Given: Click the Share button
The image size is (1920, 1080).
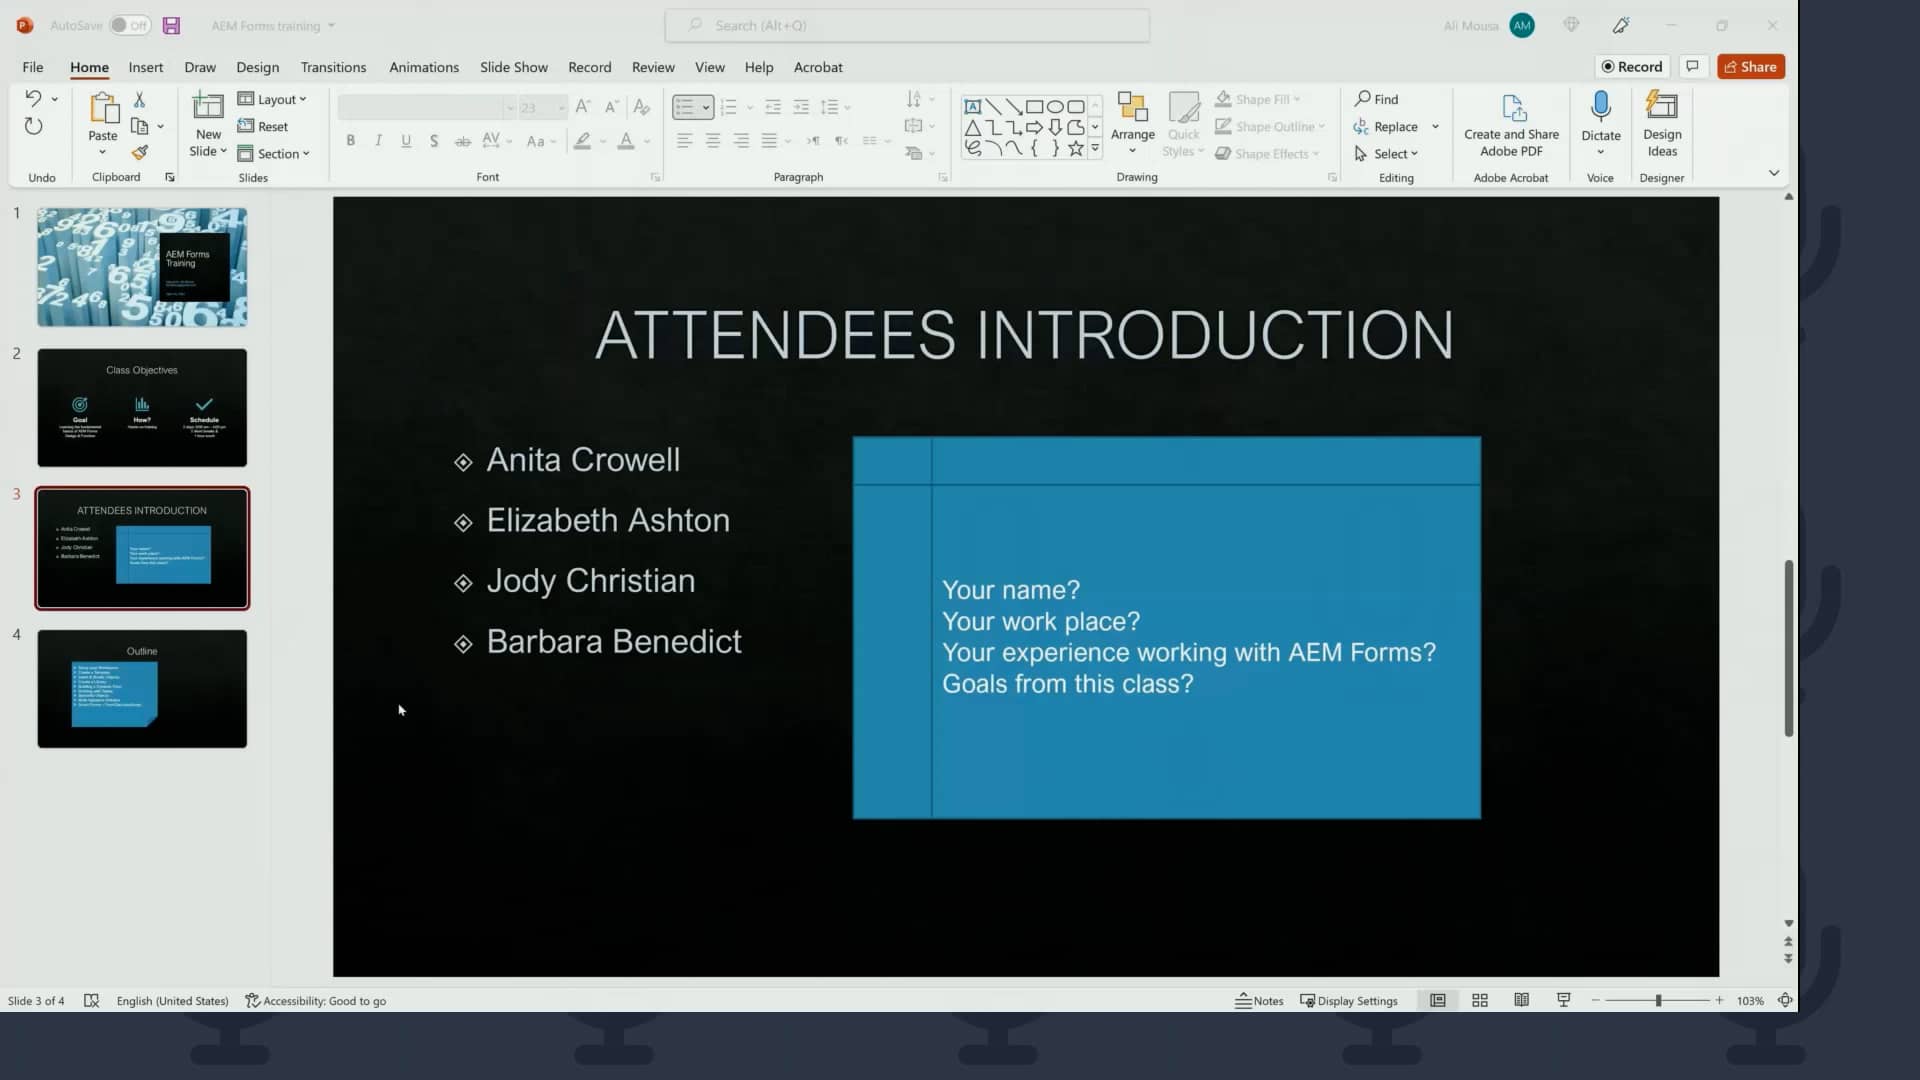Looking at the screenshot, I should pyautogui.click(x=1751, y=66).
